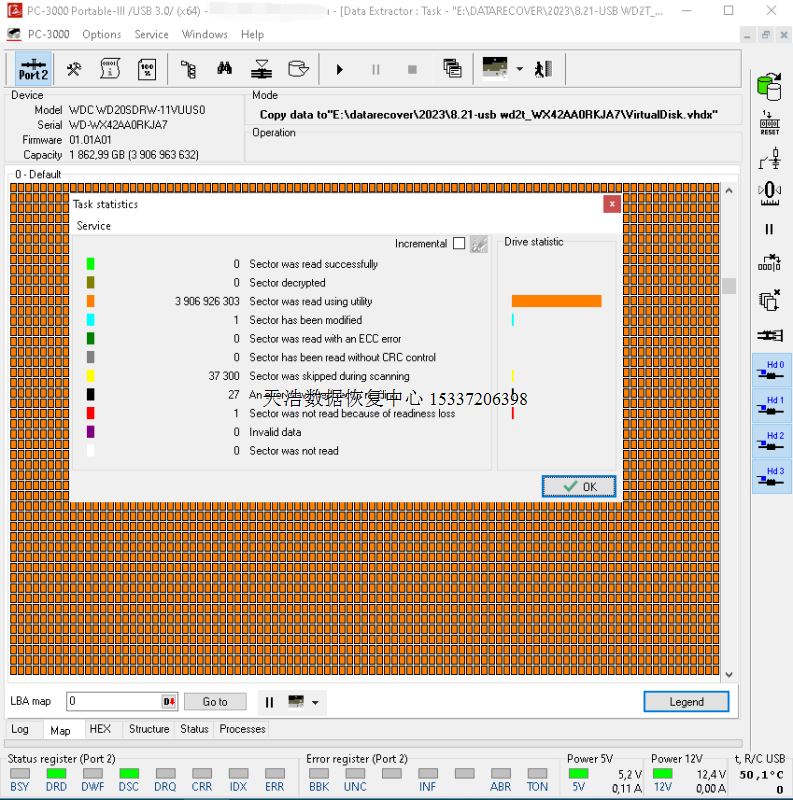Click the LBA map field's red arrow button
This screenshot has height=800, width=793.
[169, 702]
